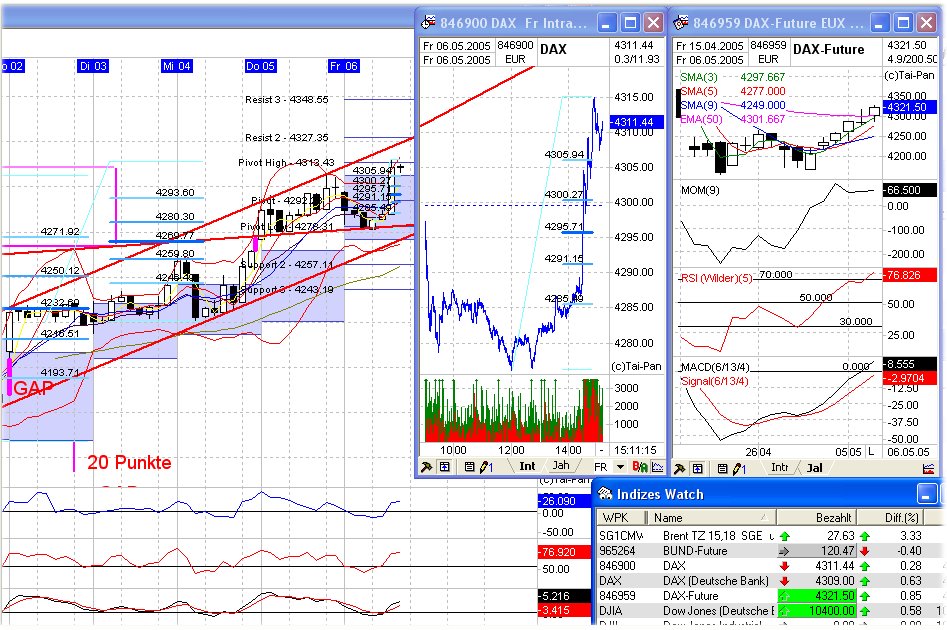Click the 06.05.05 date display in DAX-Future window
947x630 pixels.
tap(908, 452)
